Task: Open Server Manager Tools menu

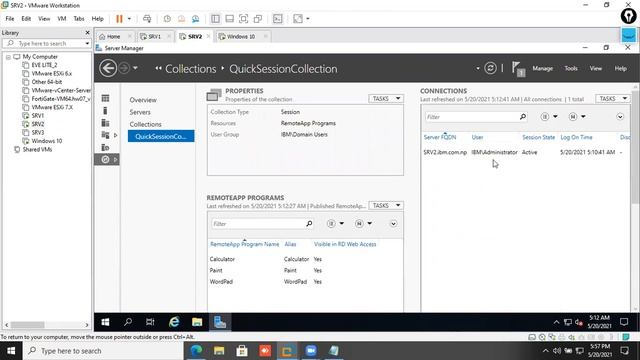Action: point(571,69)
